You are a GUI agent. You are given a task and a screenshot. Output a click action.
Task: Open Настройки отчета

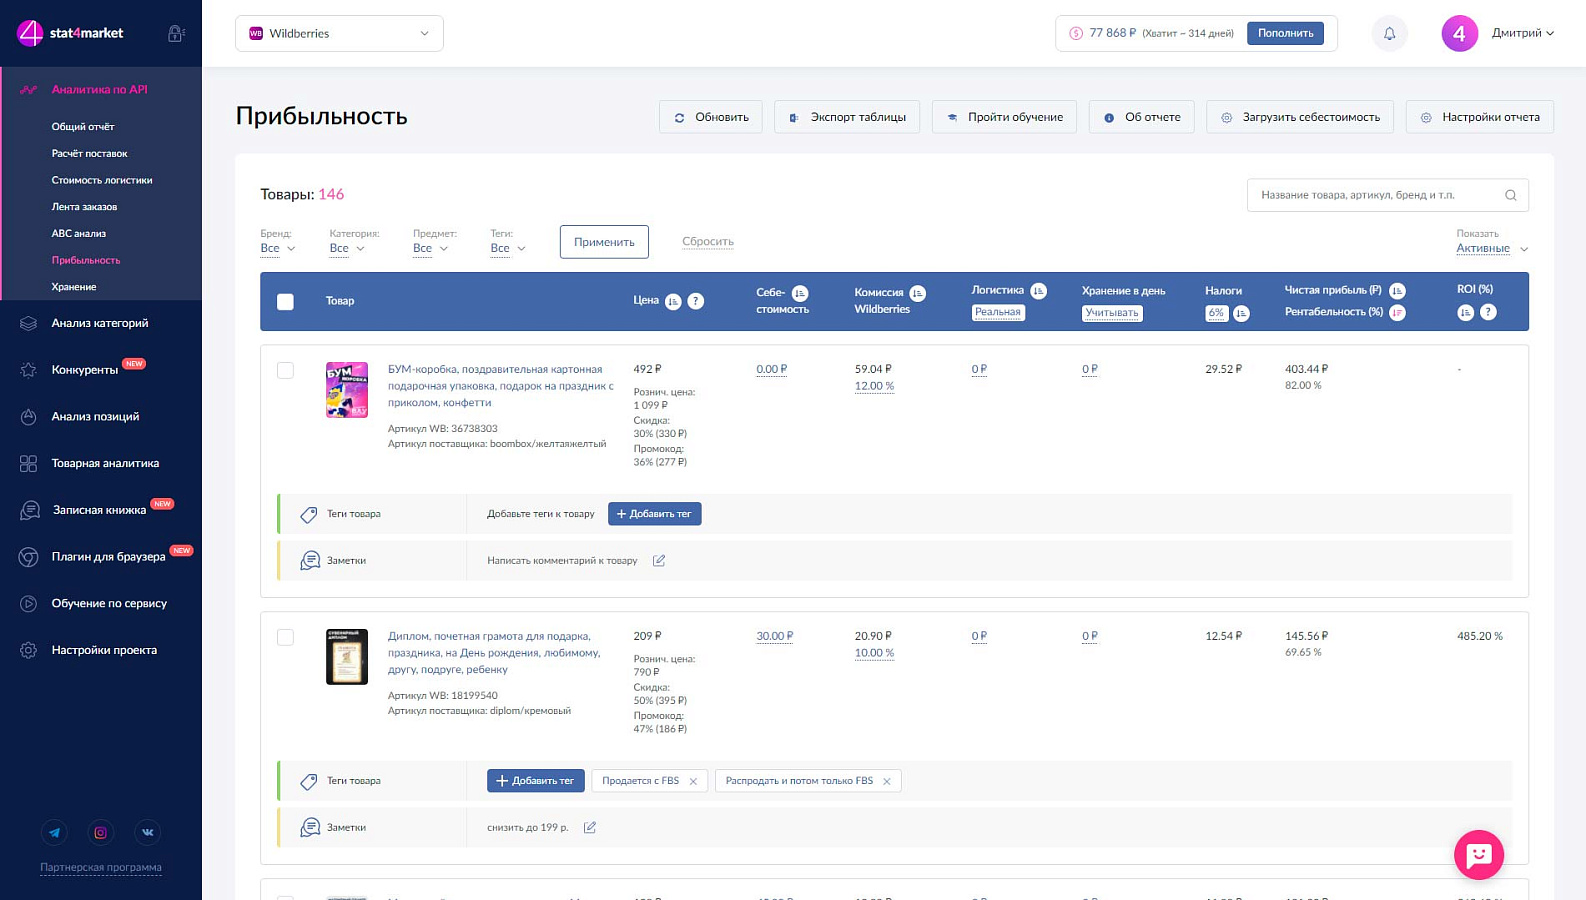(x=1480, y=117)
